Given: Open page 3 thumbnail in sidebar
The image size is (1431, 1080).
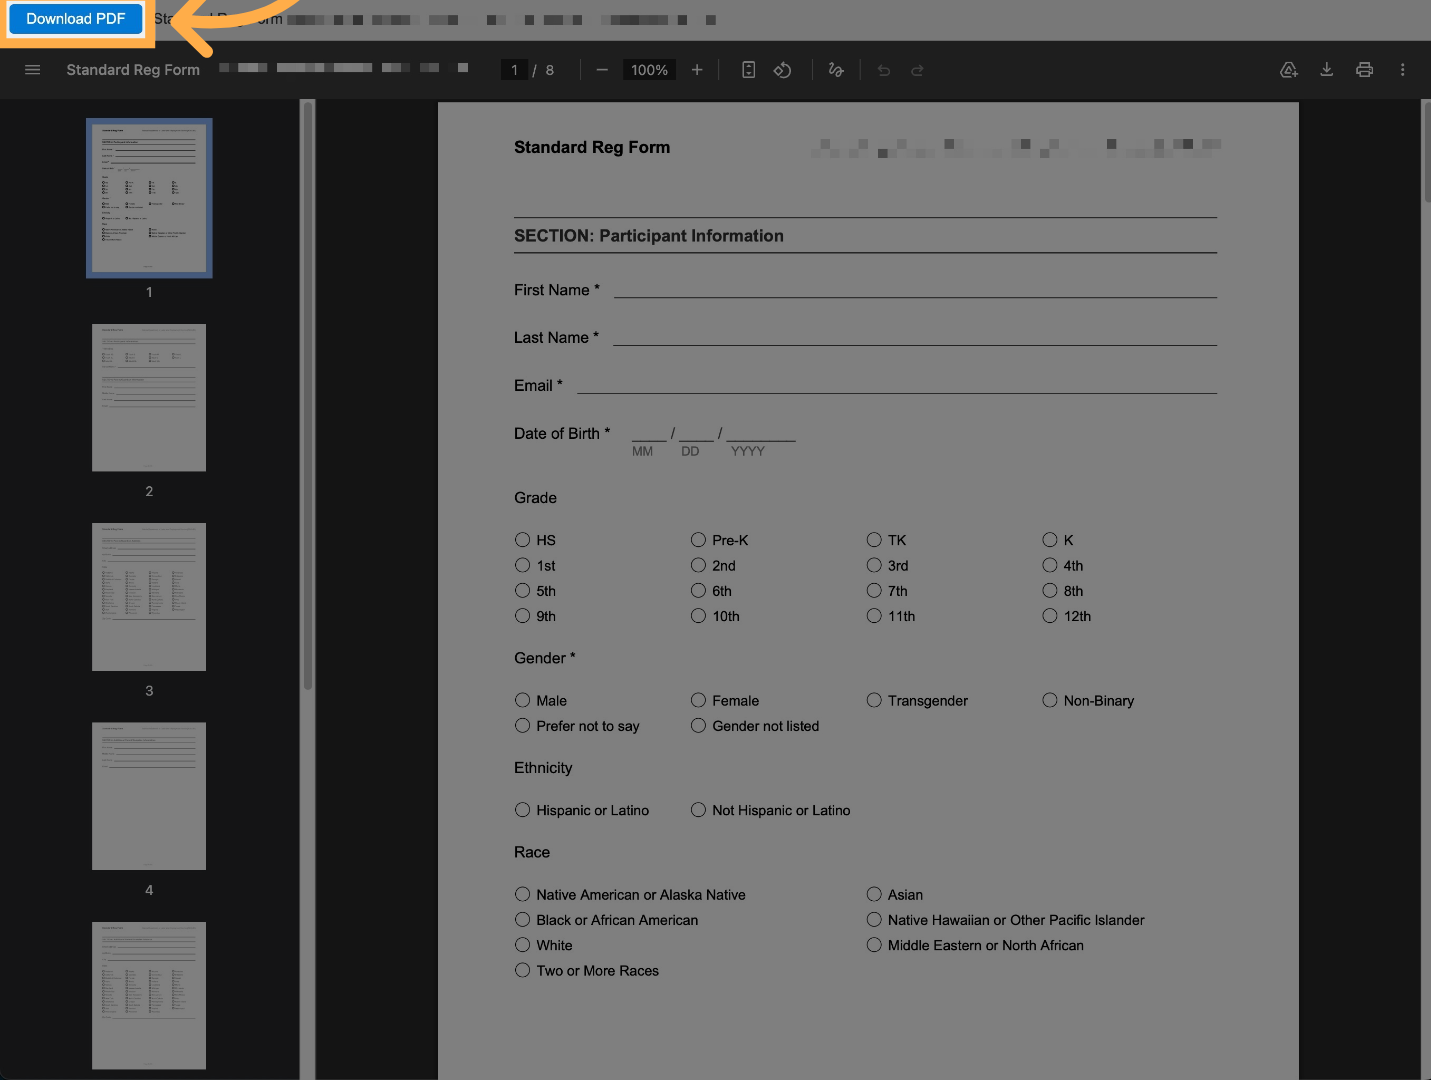Looking at the screenshot, I should [148, 596].
